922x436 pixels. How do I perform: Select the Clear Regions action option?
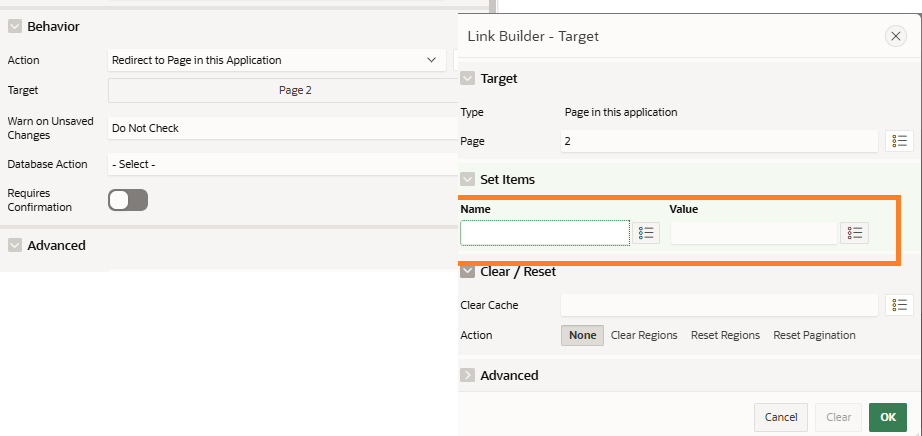[x=644, y=335]
